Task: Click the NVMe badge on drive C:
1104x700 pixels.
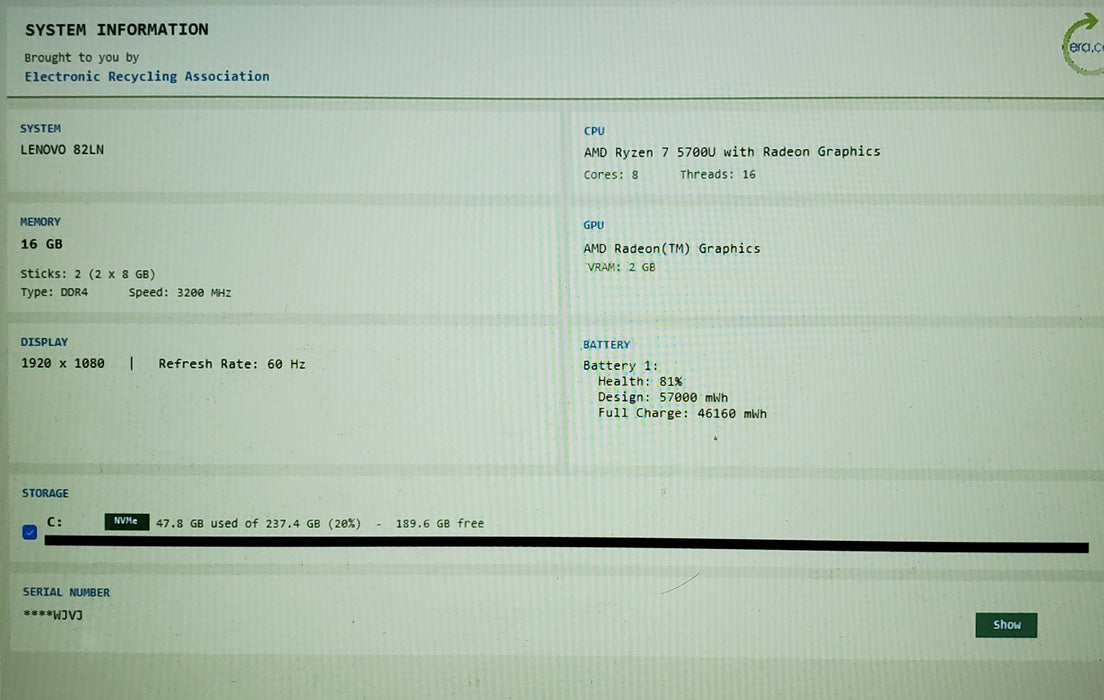Action: click(127, 521)
